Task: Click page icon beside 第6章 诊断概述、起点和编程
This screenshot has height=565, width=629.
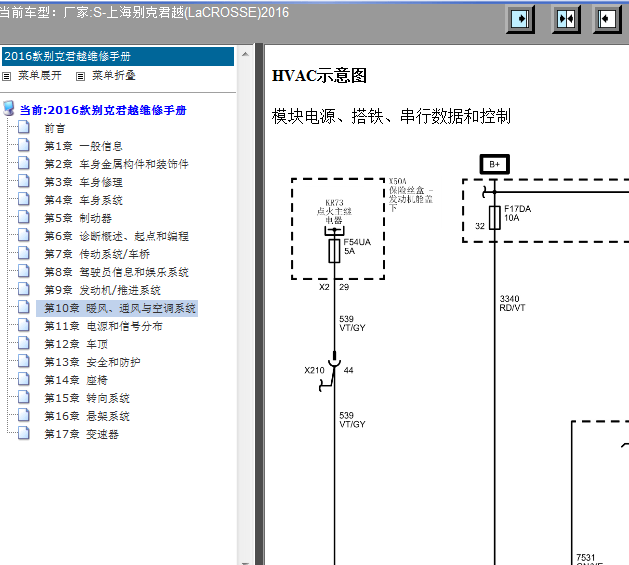Action: [24, 235]
